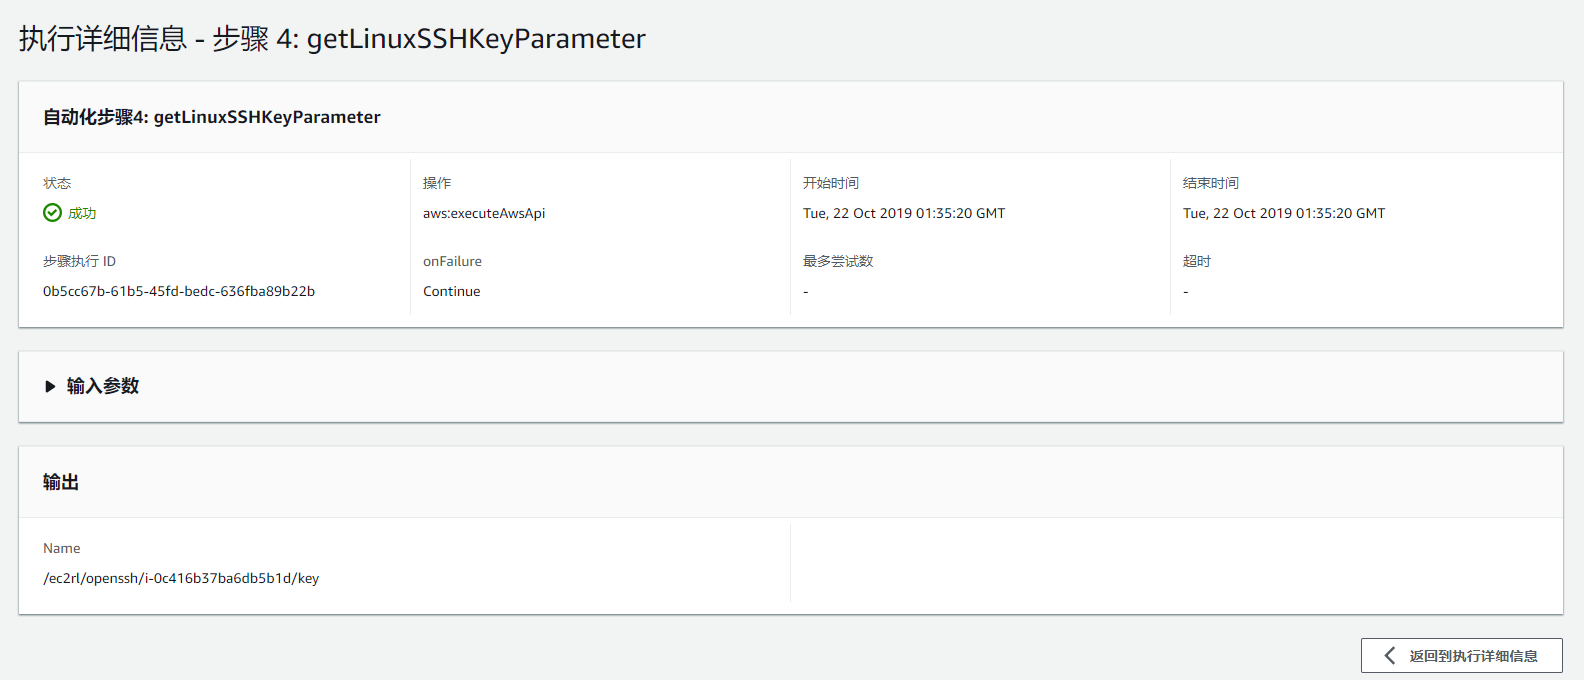Viewport: 1584px width, 680px height.
Task: Click the 最多尝试数 label
Action: (x=838, y=261)
